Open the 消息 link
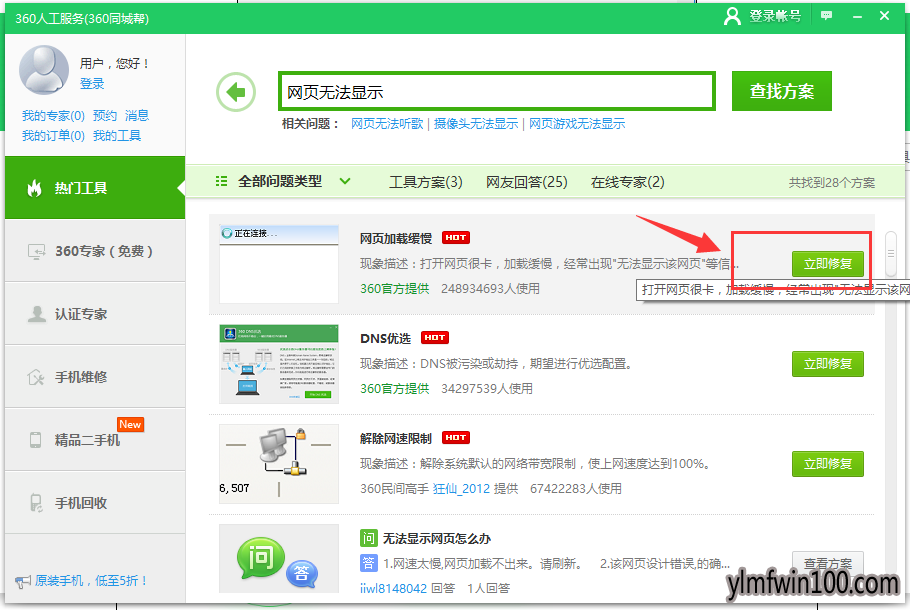The width and height of the screenshot is (910, 610). point(137,115)
